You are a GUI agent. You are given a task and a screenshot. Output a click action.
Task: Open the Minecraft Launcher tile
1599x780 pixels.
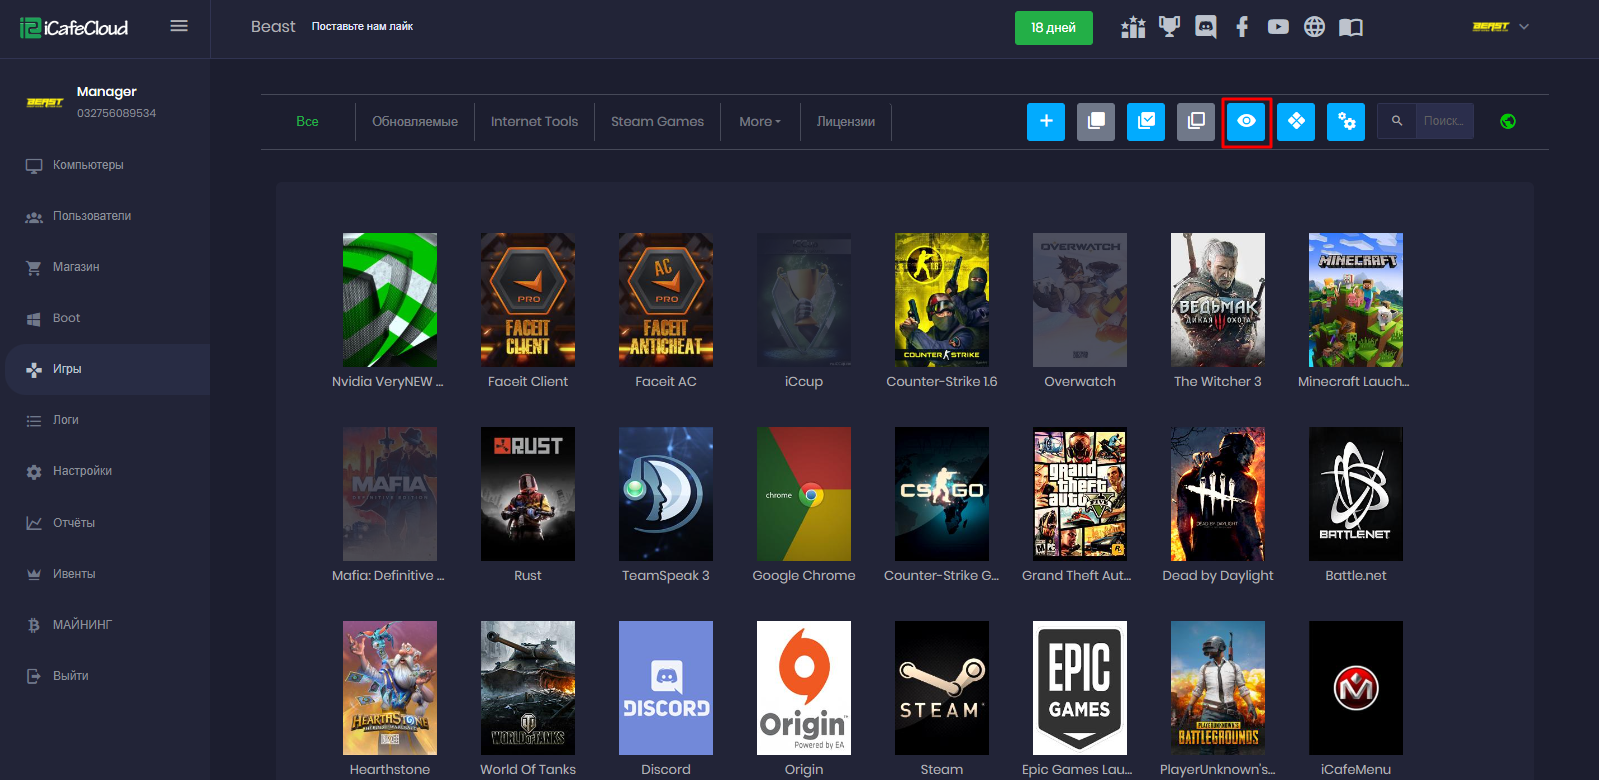pyautogui.click(x=1356, y=300)
